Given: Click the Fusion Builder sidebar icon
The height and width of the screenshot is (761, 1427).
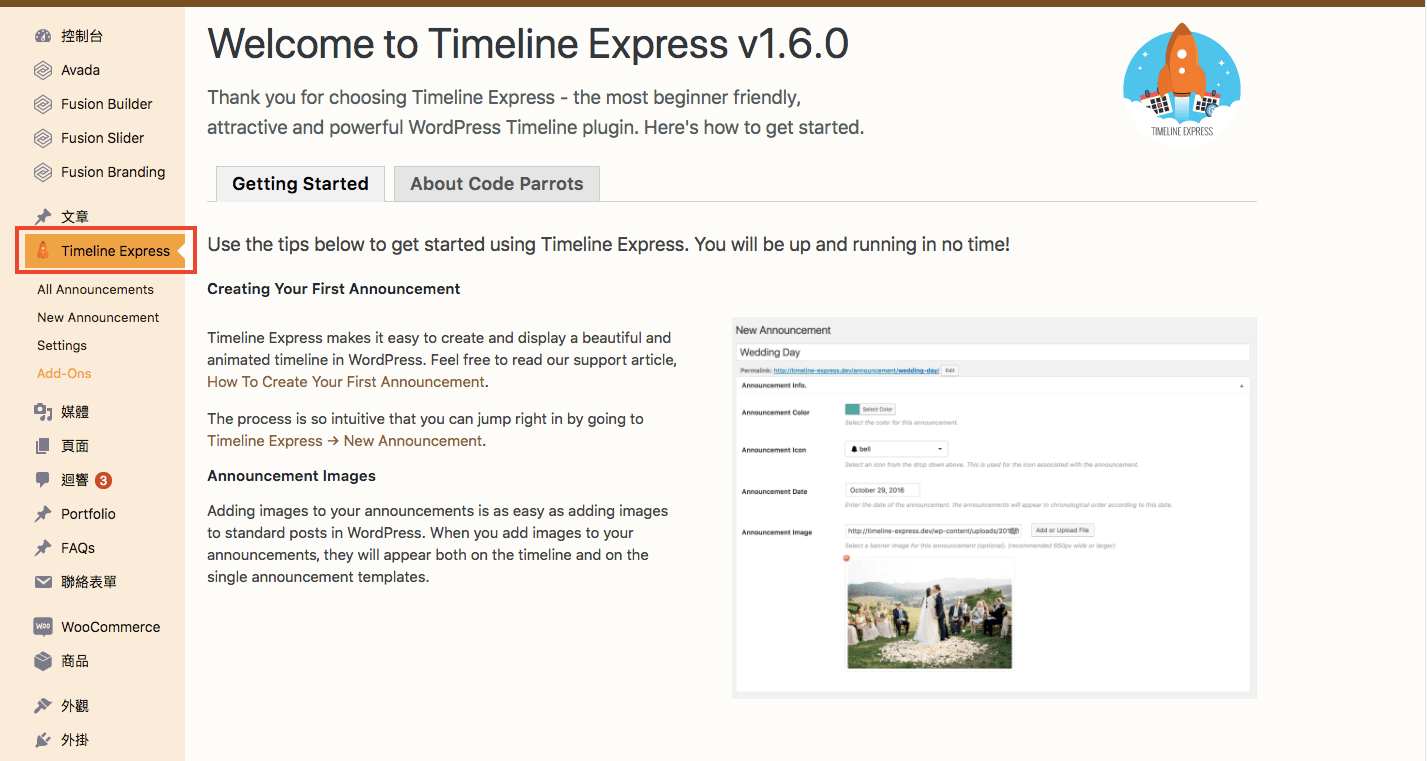Looking at the screenshot, I should pos(43,104).
